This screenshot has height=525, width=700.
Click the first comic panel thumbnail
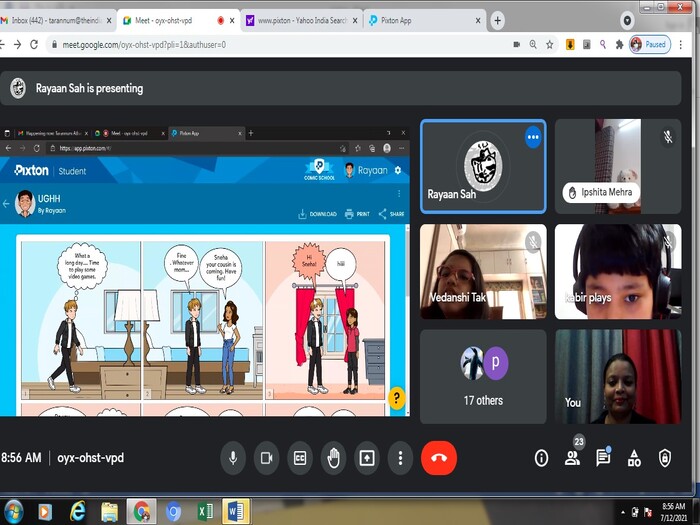tap(81, 320)
